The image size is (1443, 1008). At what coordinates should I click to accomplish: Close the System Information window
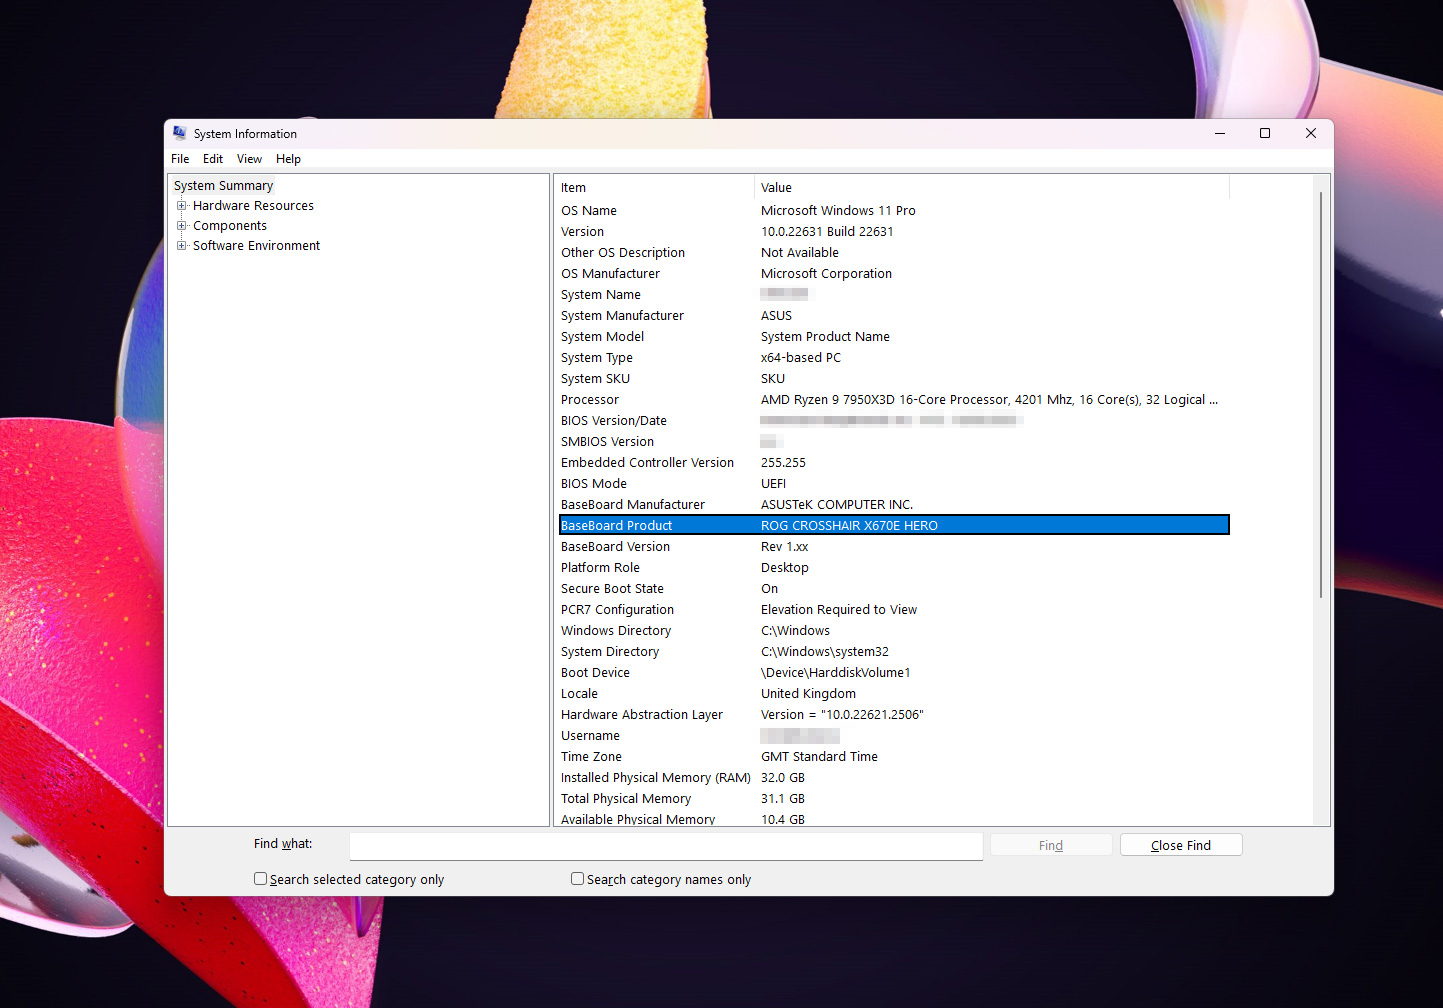[x=1311, y=133]
